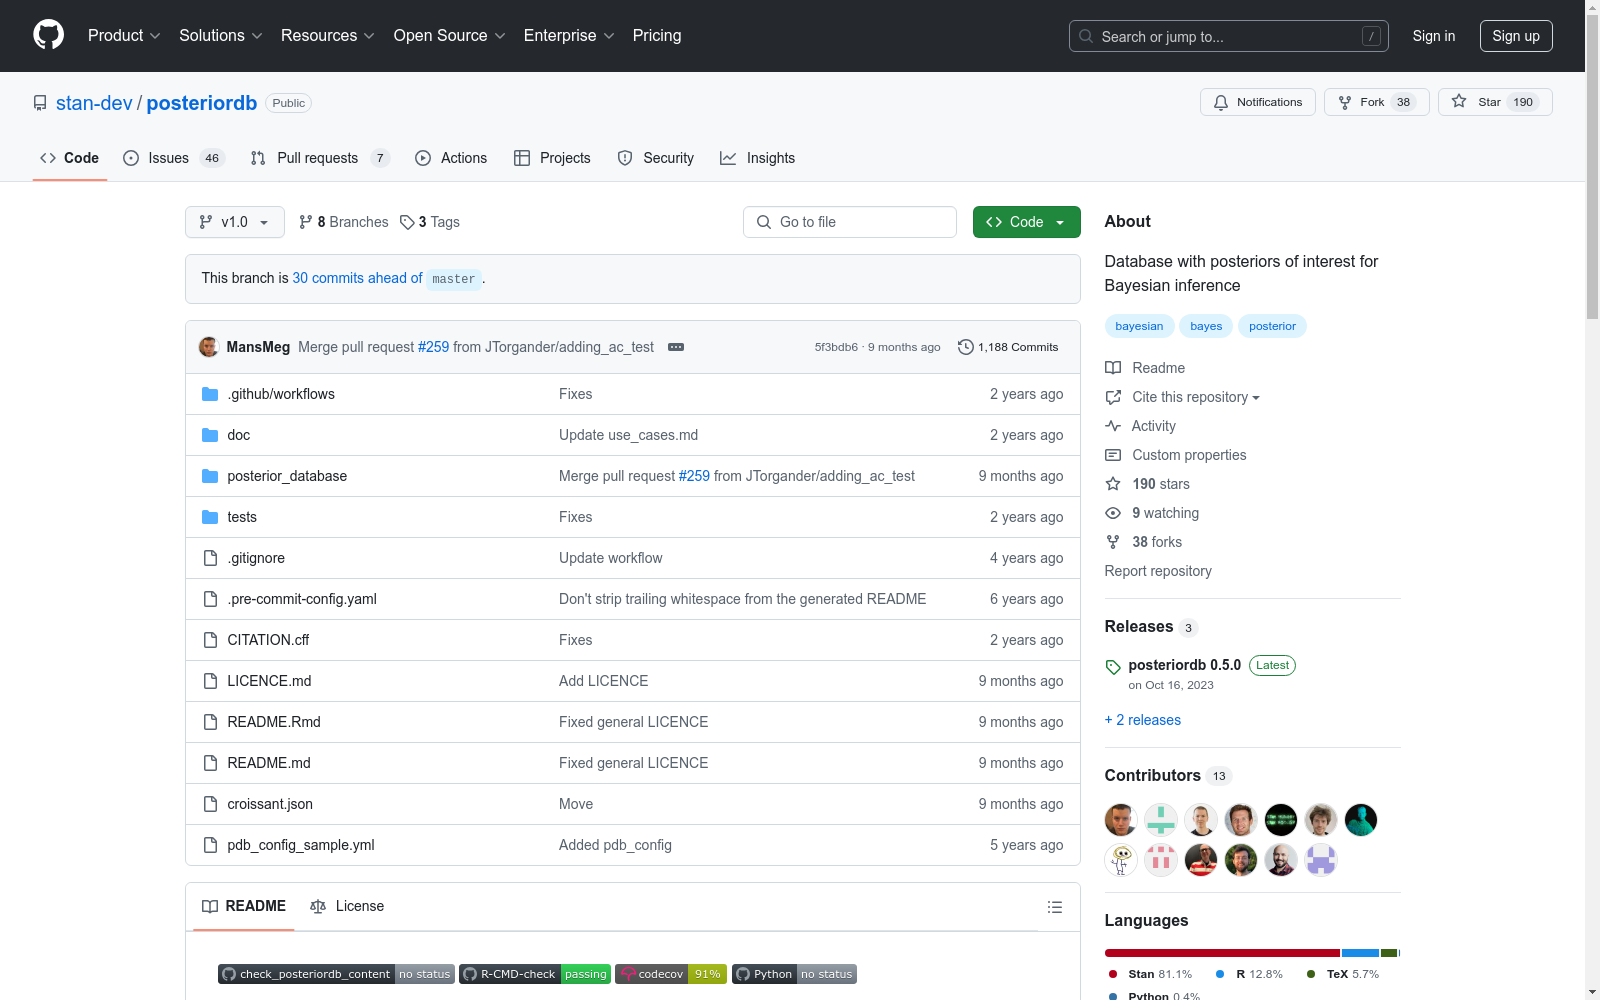Viewport: 1600px width, 1000px height.
Task: Open the Pricing menu link
Action: (x=657, y=36)
